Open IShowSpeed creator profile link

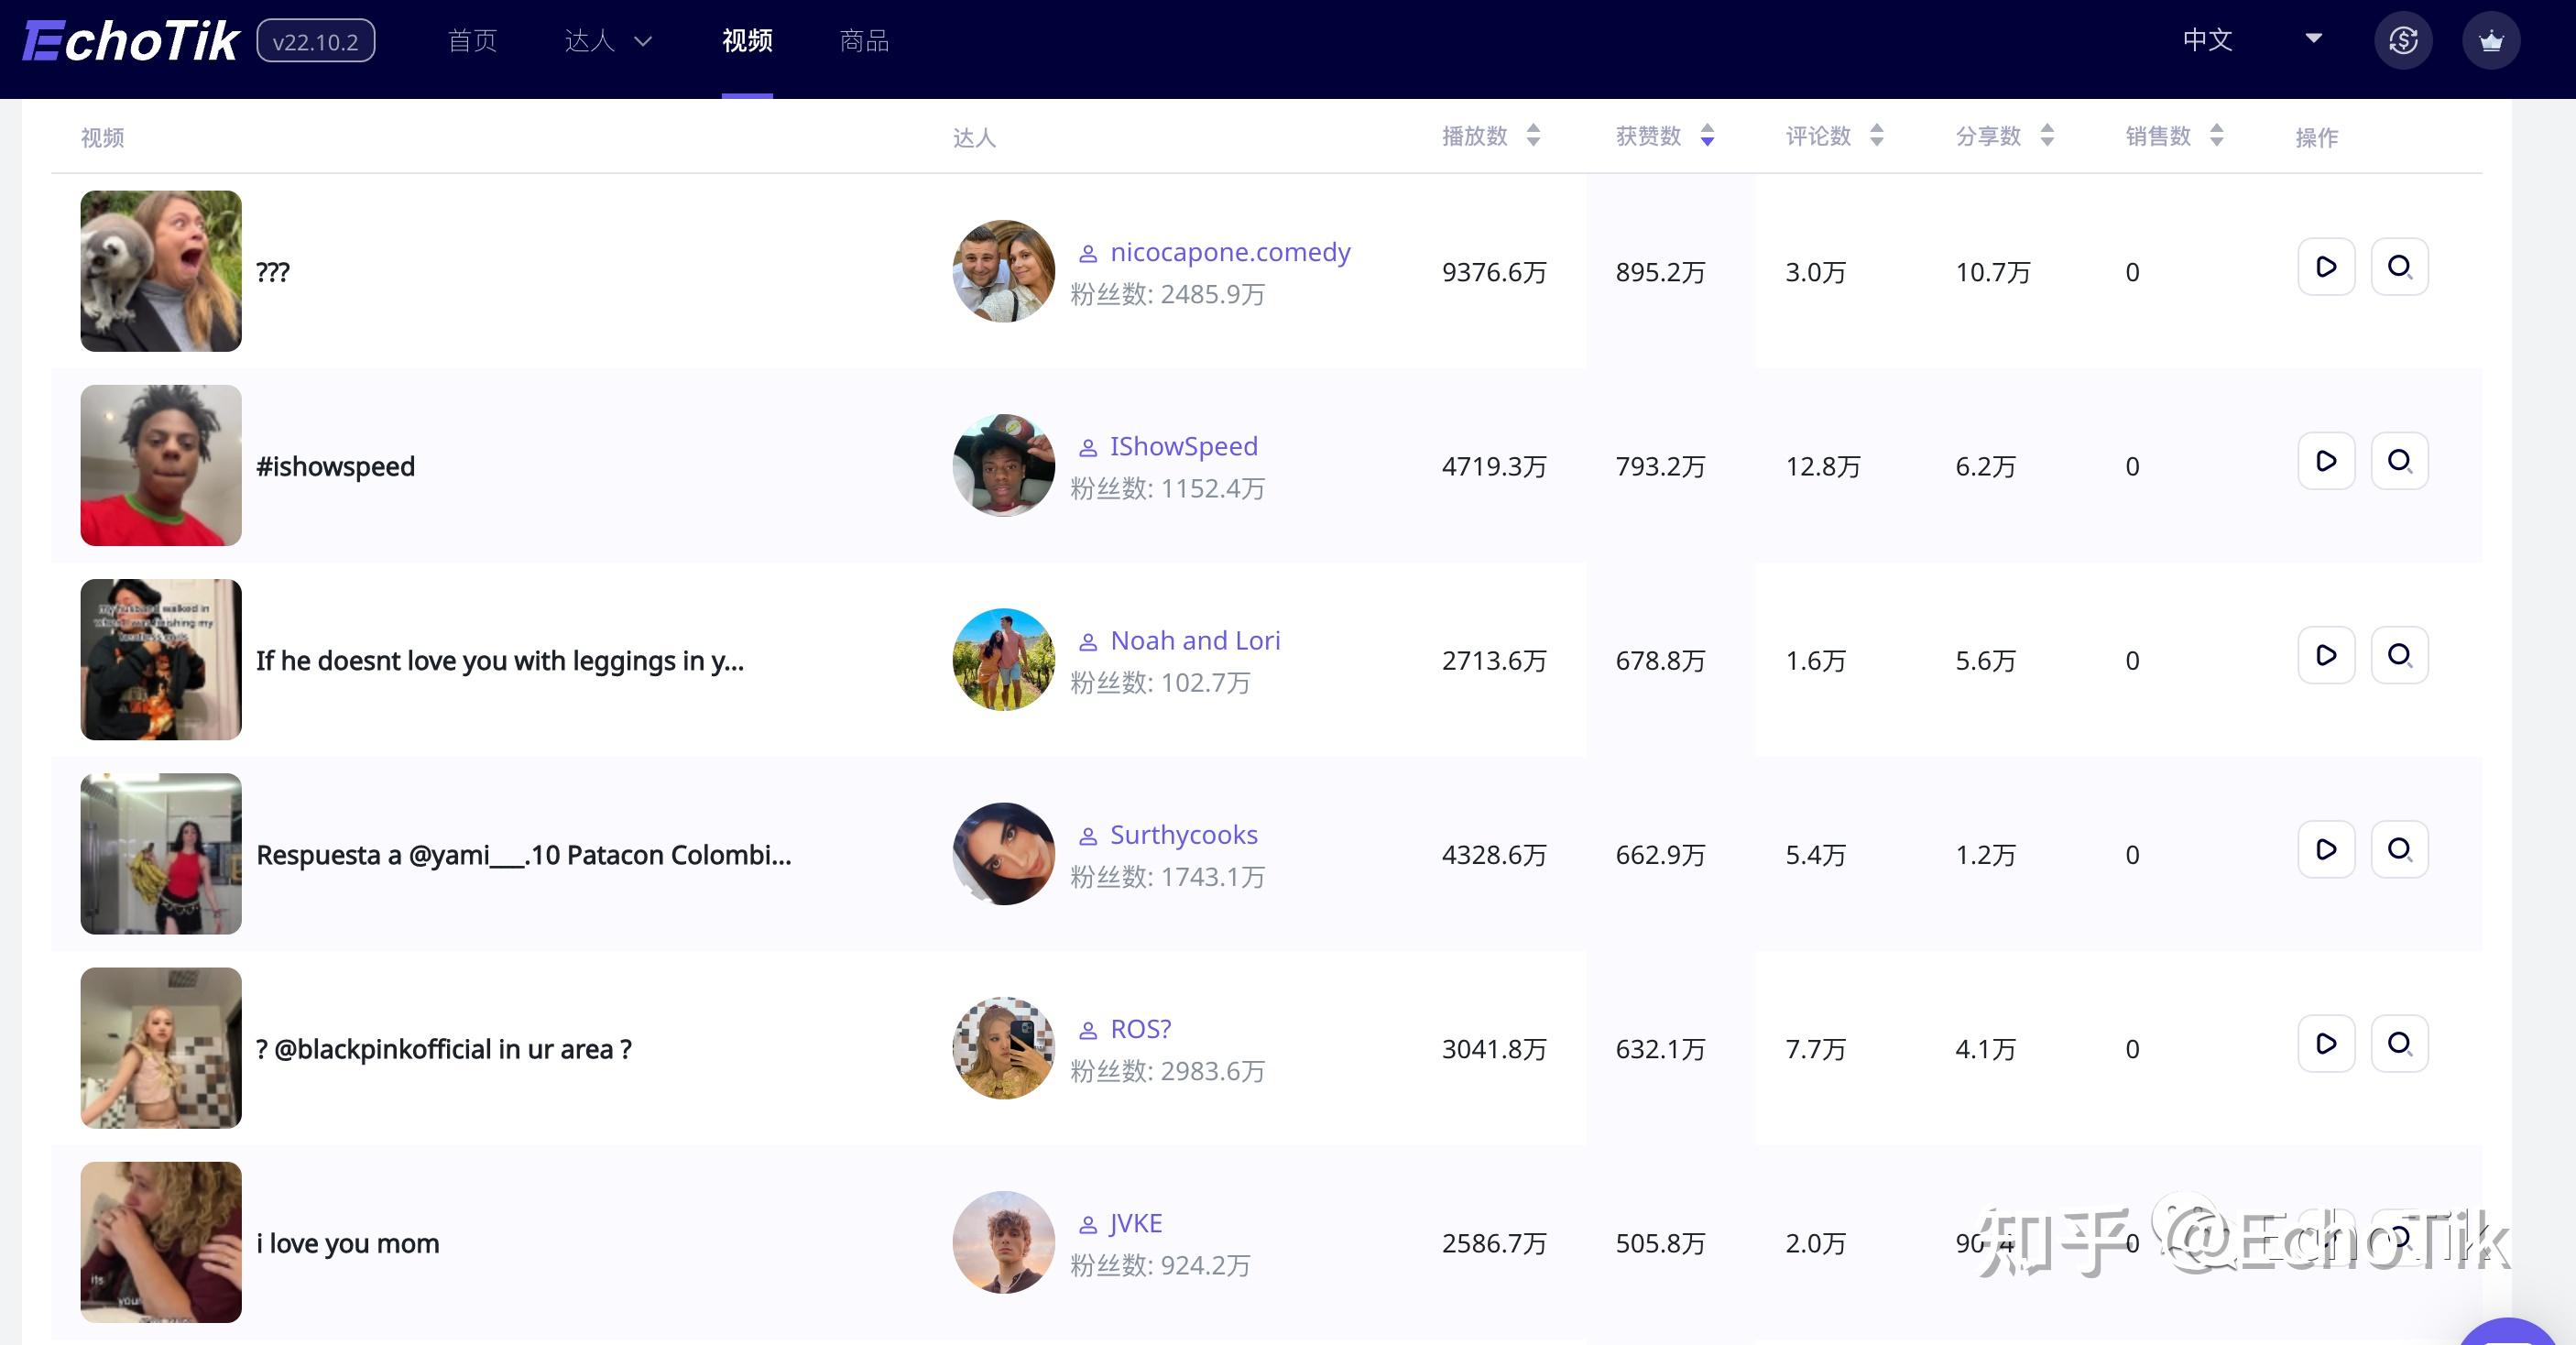[1183, 446]
